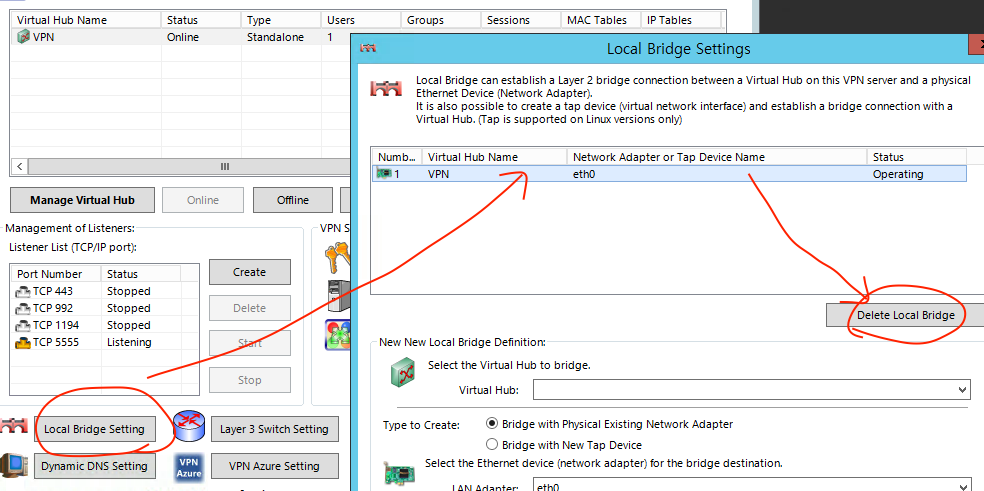
Task: Click the disabled Online button
Action: [203, 200]
